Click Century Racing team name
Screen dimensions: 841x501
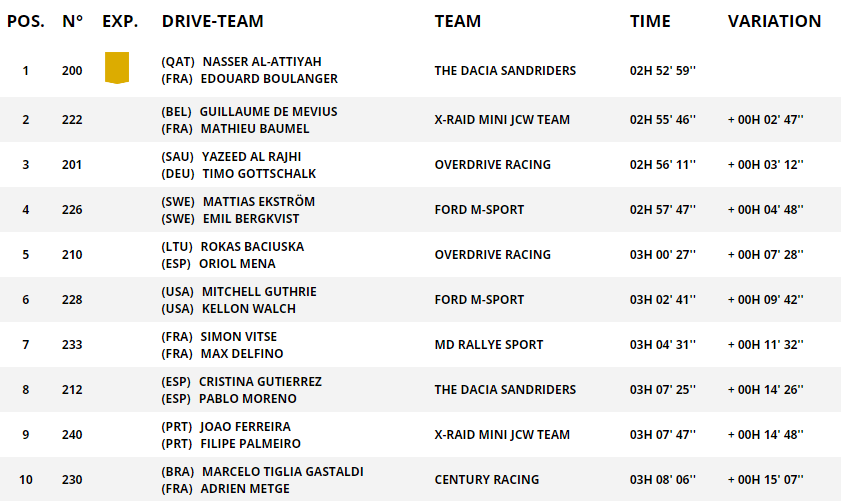coord(486,480)
